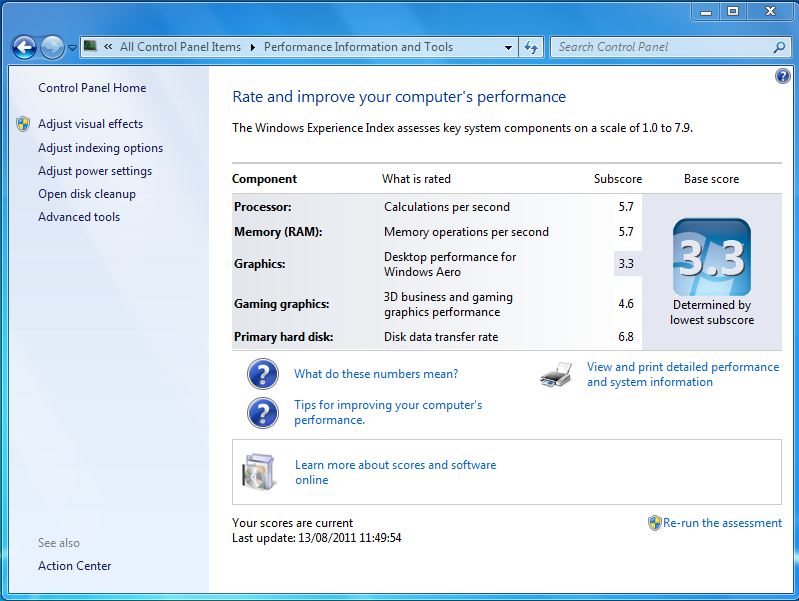Click the shield icon by Re-run assessment
This screenshot has height=601, width=799.
point(654,523)
